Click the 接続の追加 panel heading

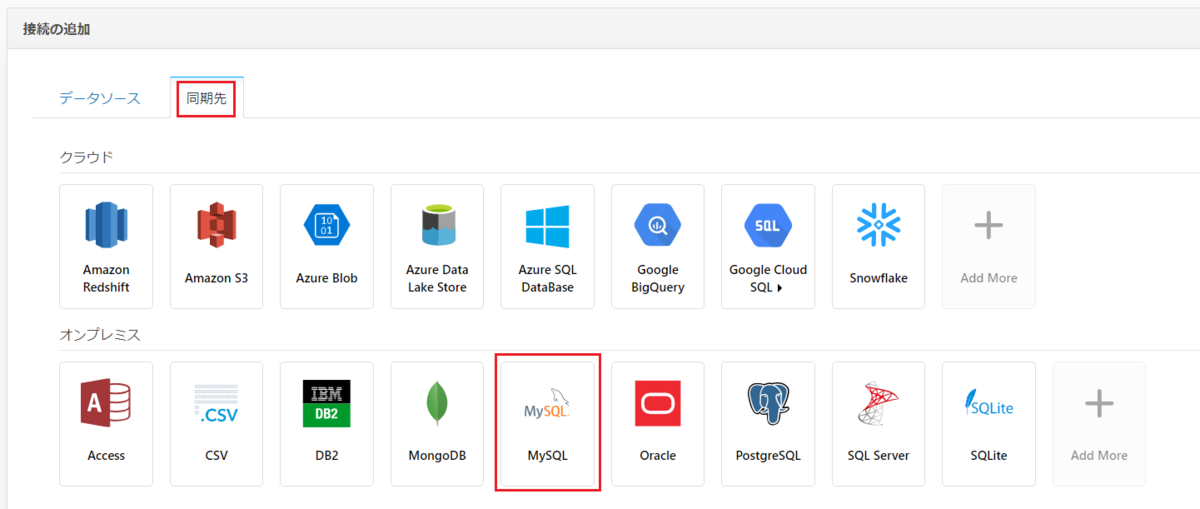(57, 29)
